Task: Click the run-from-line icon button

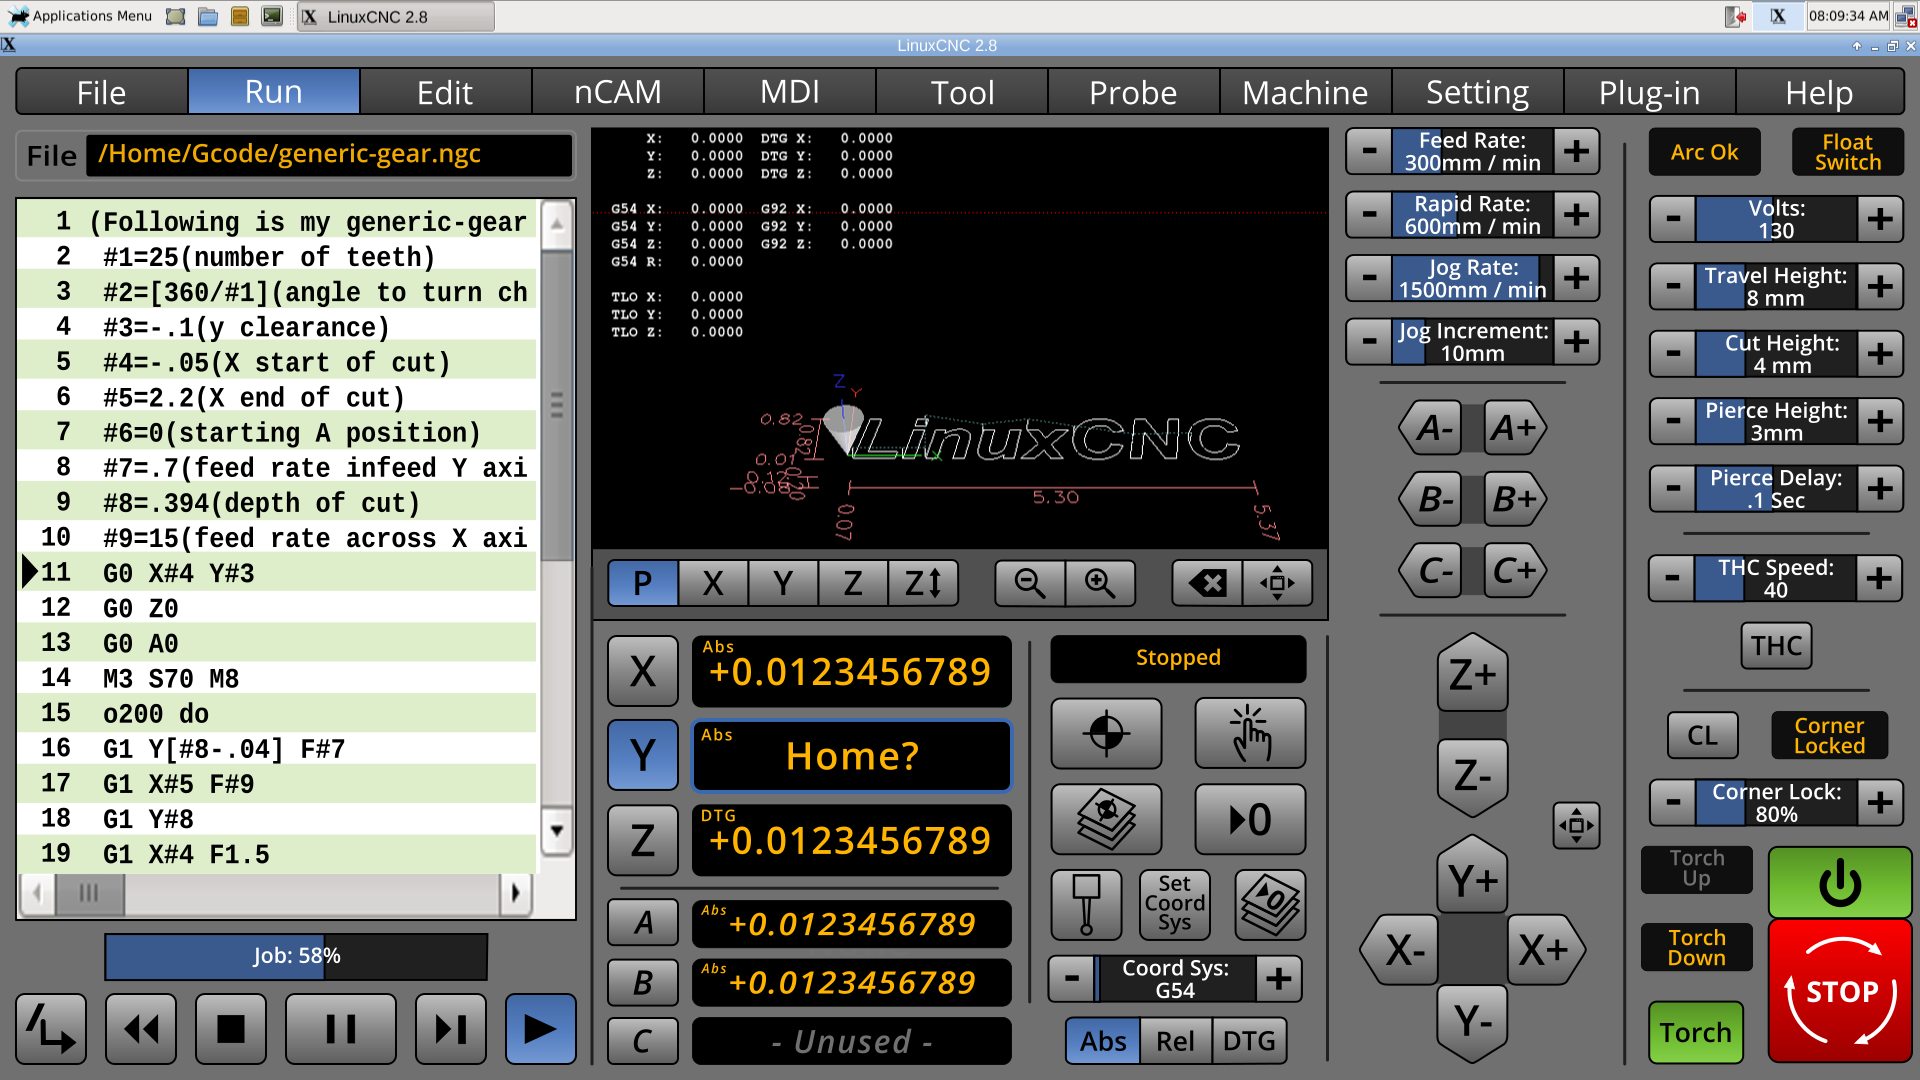Action: 51,1028
